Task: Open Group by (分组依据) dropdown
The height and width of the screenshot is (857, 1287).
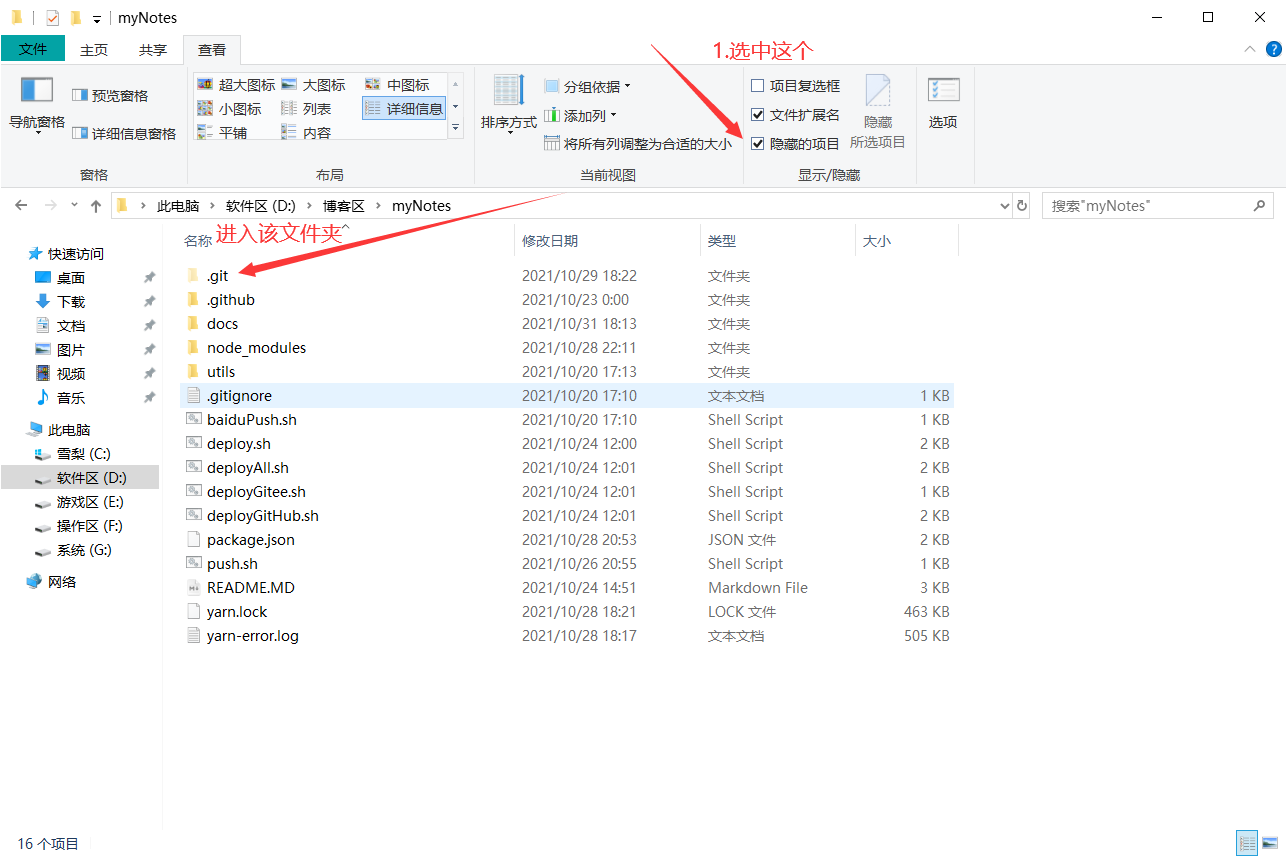Action: point(588,87)
